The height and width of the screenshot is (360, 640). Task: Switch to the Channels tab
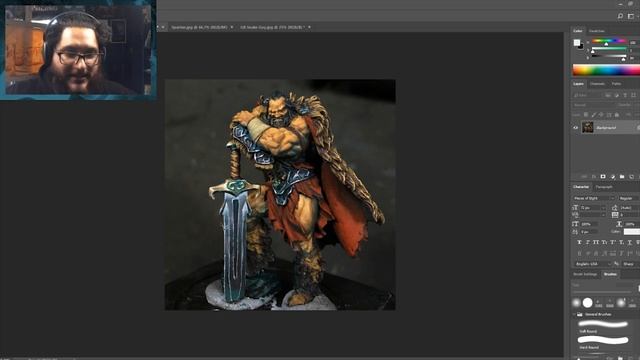pyautogui.click(x=597, y=84)
